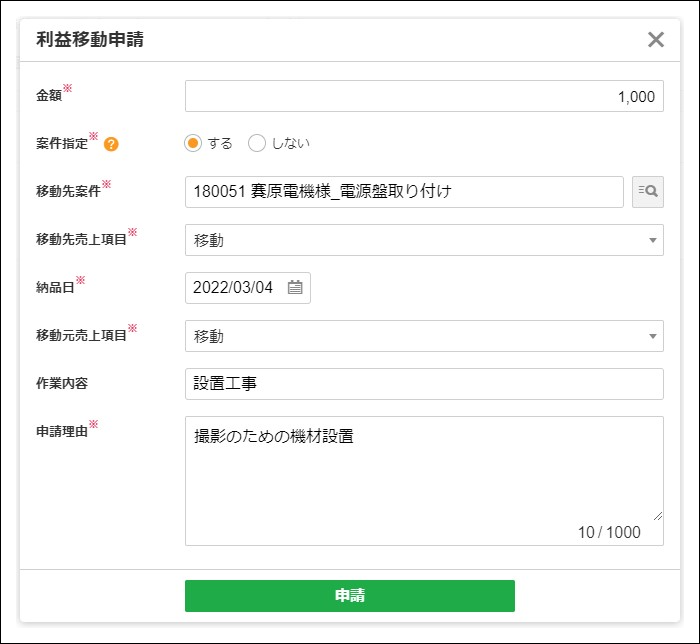Click inside the 申請理由 text area
The height and width of the screenshot is (644, 700).
click(424, 470)
